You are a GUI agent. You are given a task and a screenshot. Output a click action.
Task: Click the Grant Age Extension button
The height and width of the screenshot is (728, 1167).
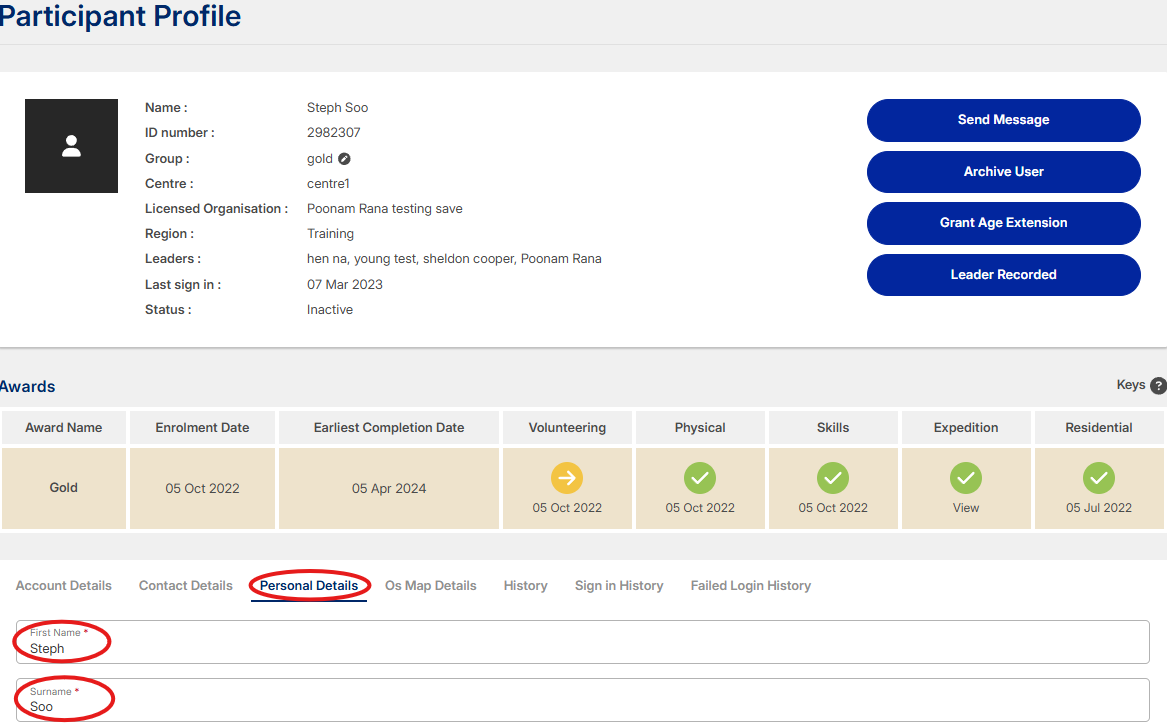click(x=1003, y=223)
